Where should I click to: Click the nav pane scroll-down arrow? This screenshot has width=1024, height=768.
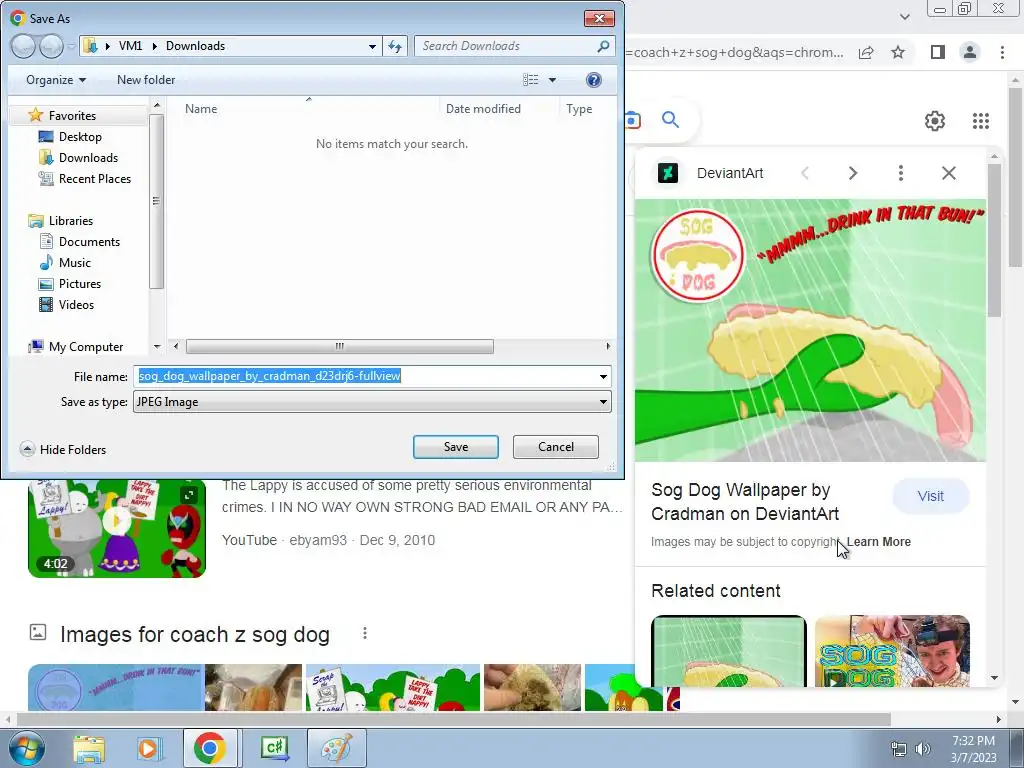157,347
